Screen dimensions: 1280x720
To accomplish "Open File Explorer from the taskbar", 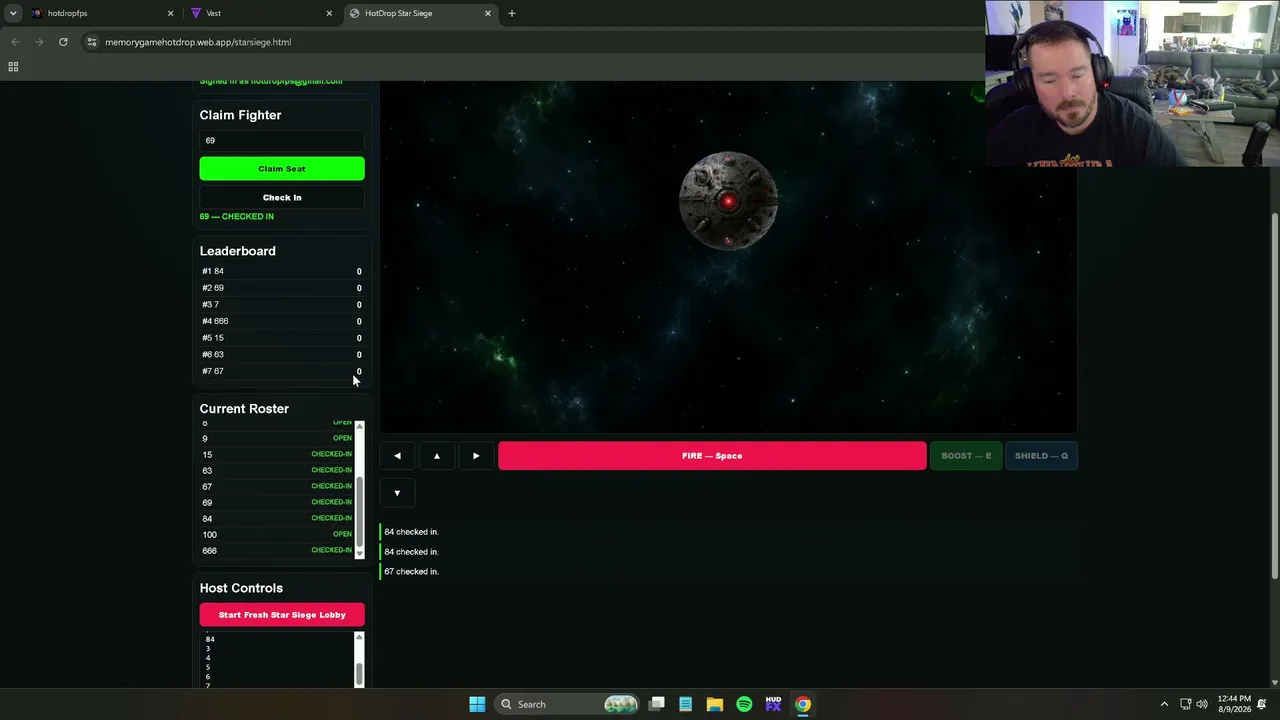I will (715, 704).
